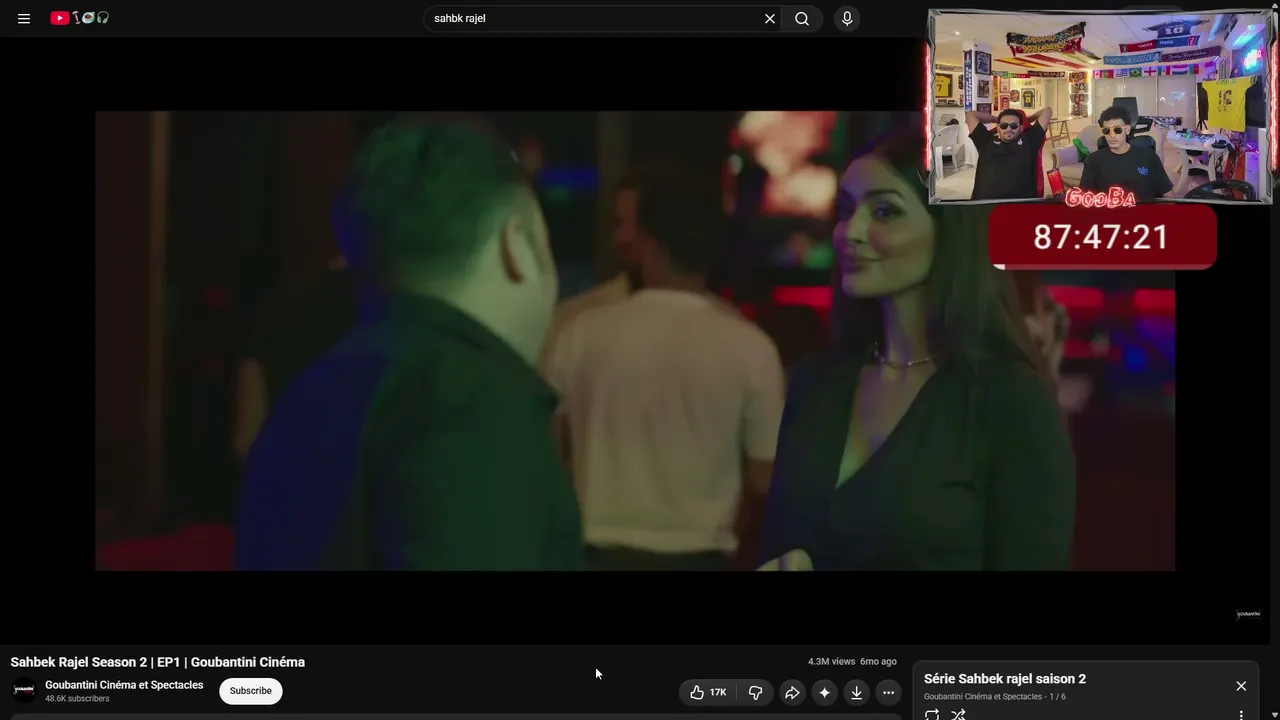Start voice search with the microphone
Viewport: 1280px width, 720px height.
847,18
